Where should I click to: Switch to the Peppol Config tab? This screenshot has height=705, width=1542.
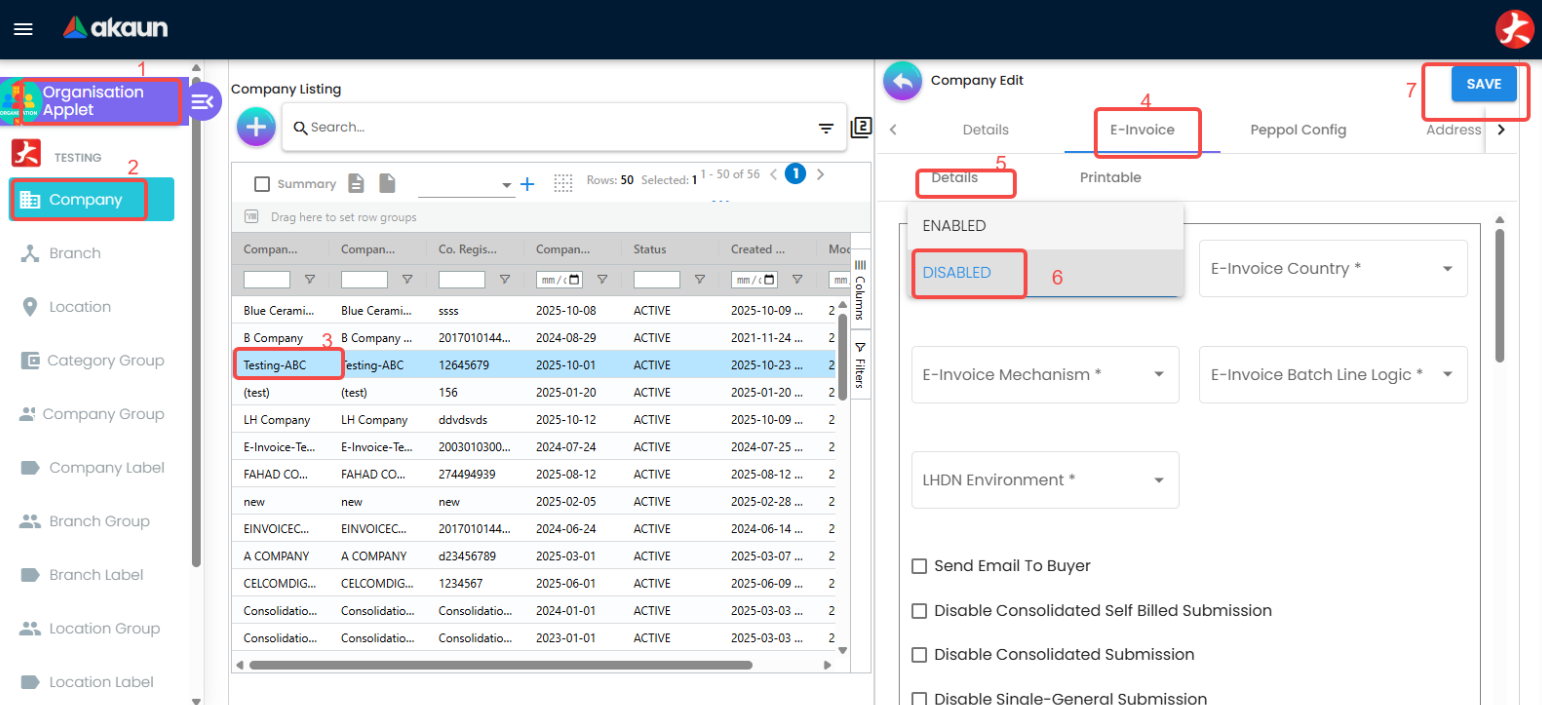[x=1296, y=129]
